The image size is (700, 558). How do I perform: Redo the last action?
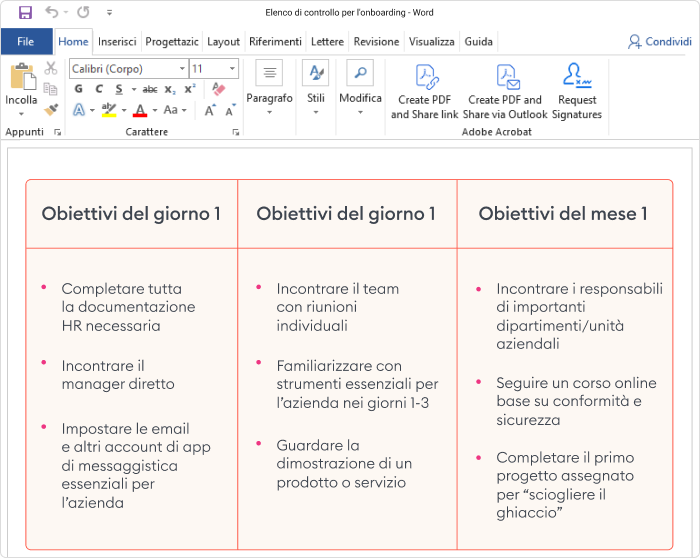tap(83, 12)
